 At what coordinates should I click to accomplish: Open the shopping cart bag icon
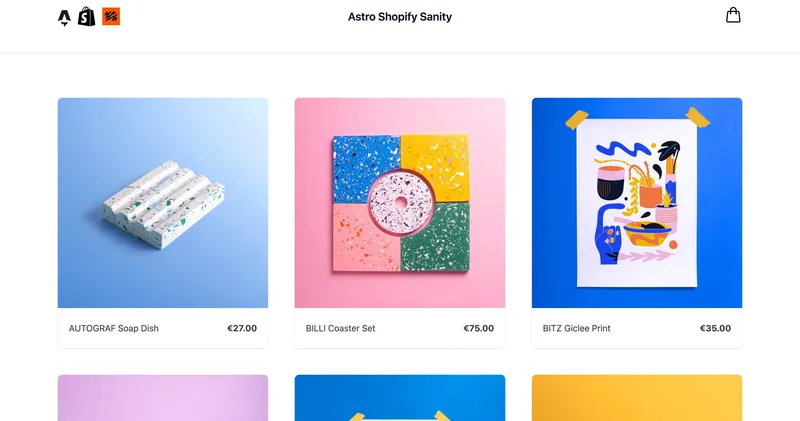pos(733,15)
